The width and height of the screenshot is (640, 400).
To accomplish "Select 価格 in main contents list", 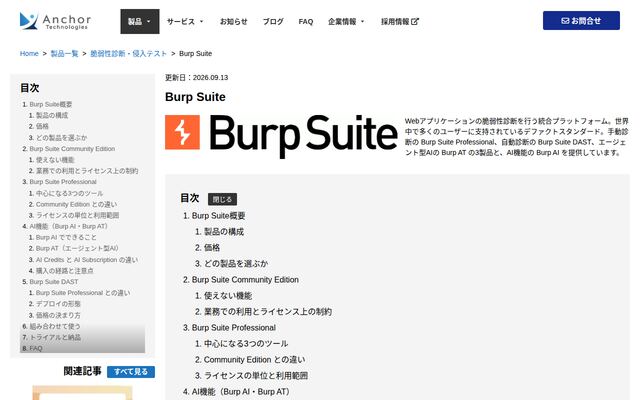I will click(x=212, y=248).
